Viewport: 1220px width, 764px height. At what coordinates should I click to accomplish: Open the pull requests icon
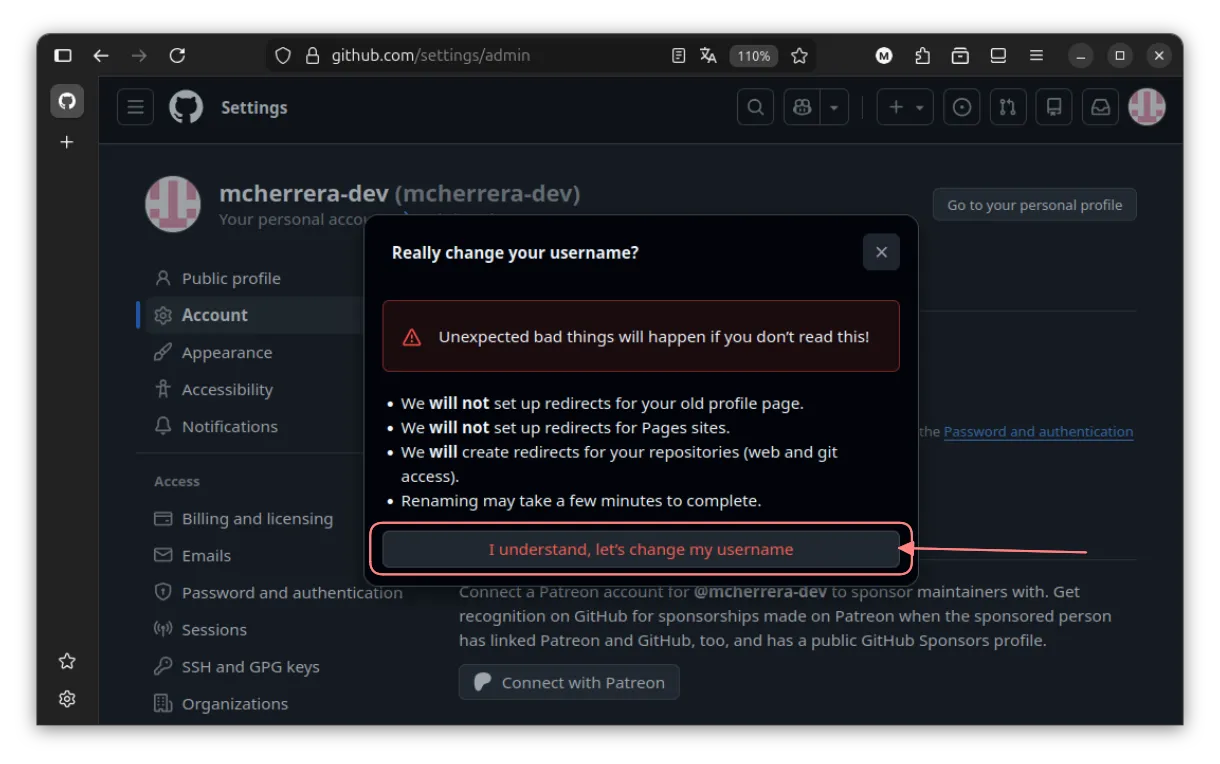tap(1008, 107)
